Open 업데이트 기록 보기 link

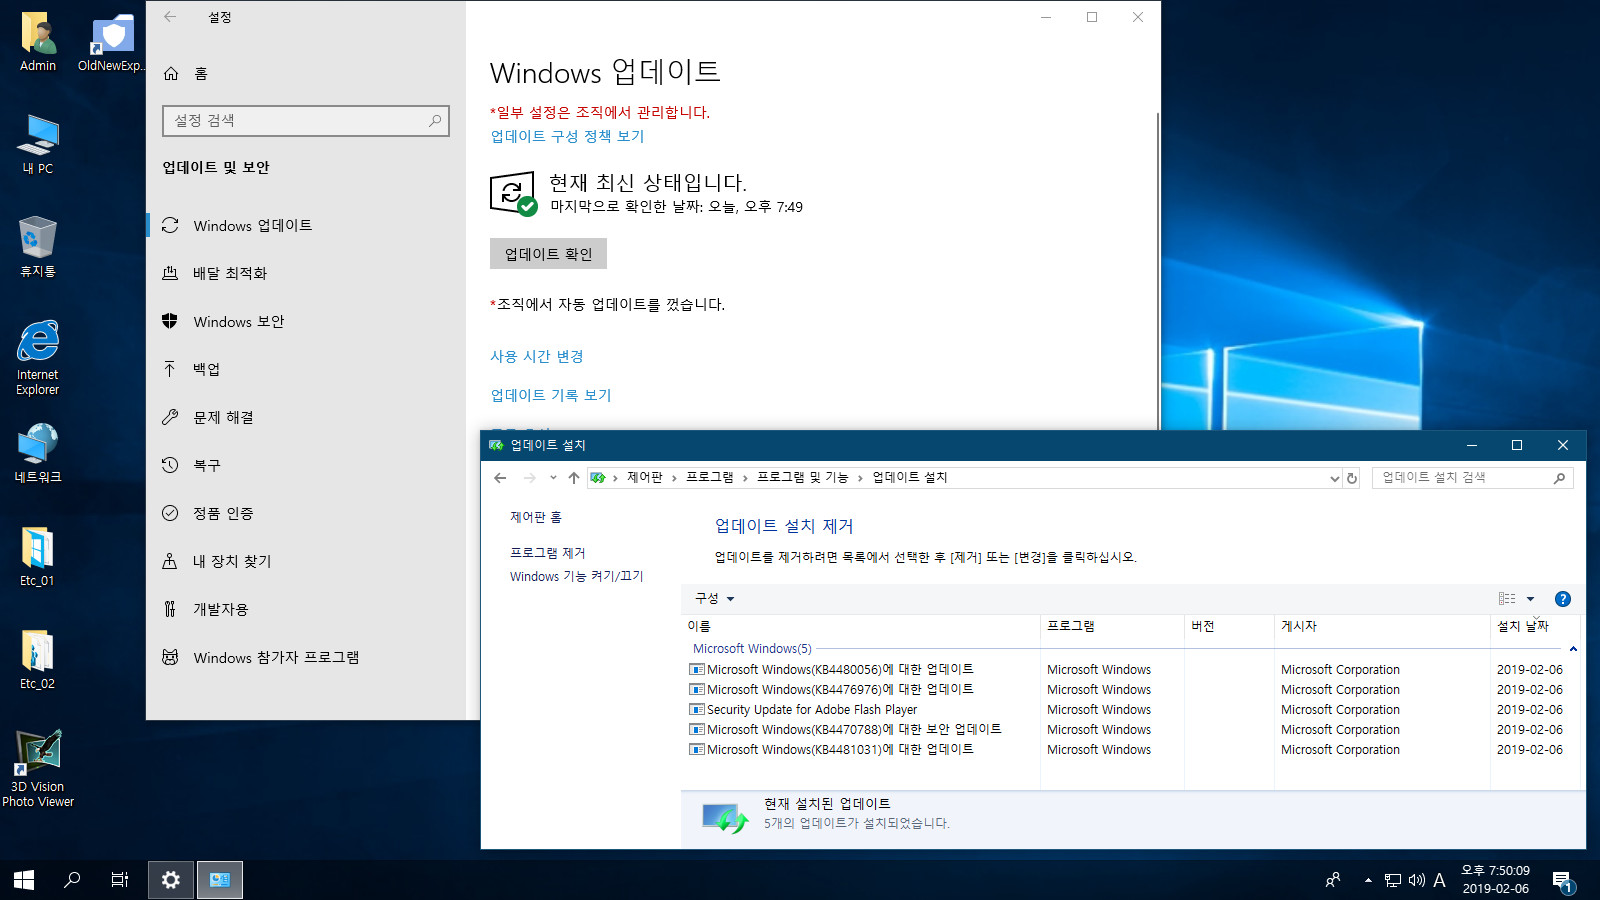551,395
